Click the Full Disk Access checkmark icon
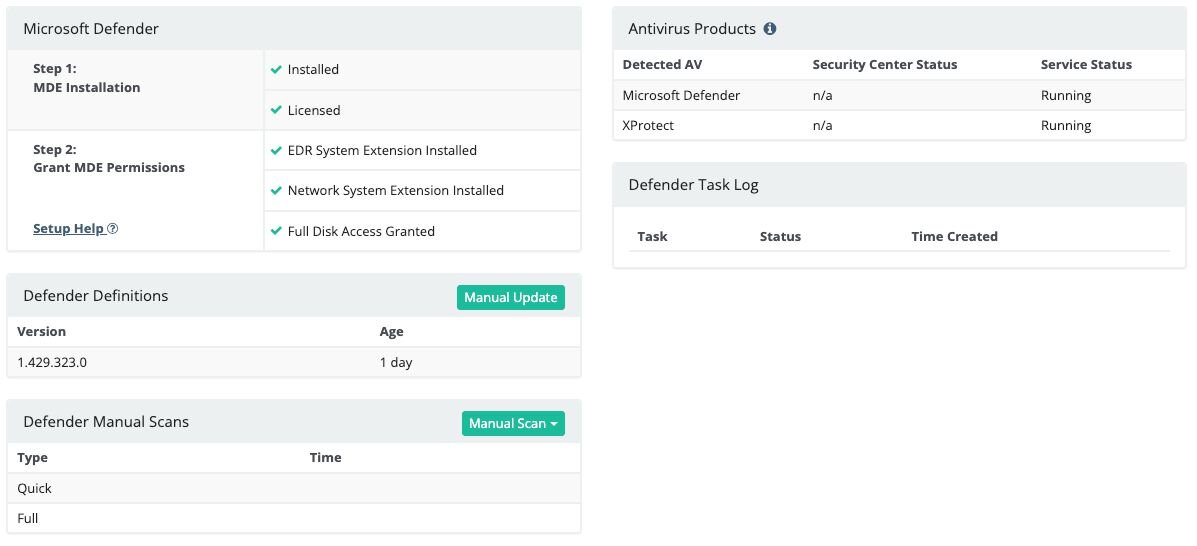1197x546 pixels. click(276, 231)
